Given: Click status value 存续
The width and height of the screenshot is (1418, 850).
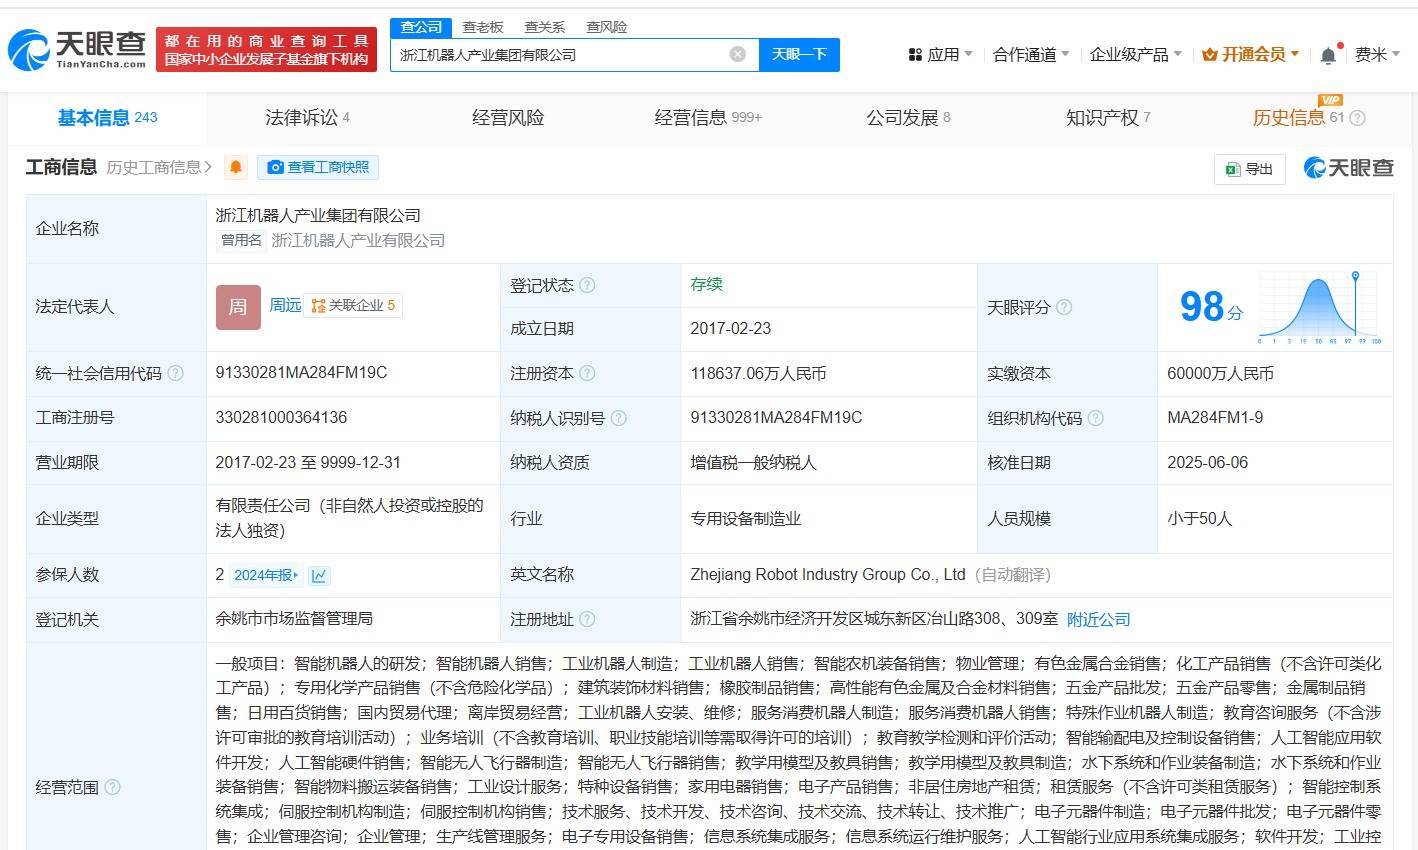Looking at the screenshot, I should [x=706, y=284].
